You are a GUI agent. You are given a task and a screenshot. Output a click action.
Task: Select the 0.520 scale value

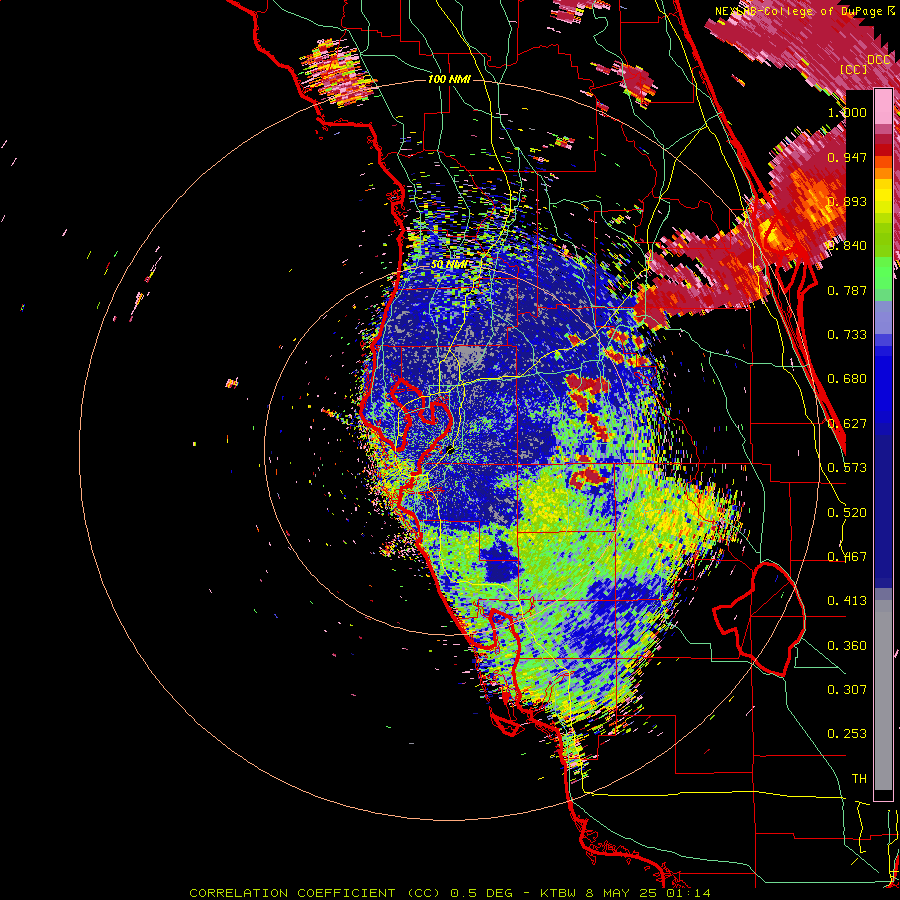point(847,513)
